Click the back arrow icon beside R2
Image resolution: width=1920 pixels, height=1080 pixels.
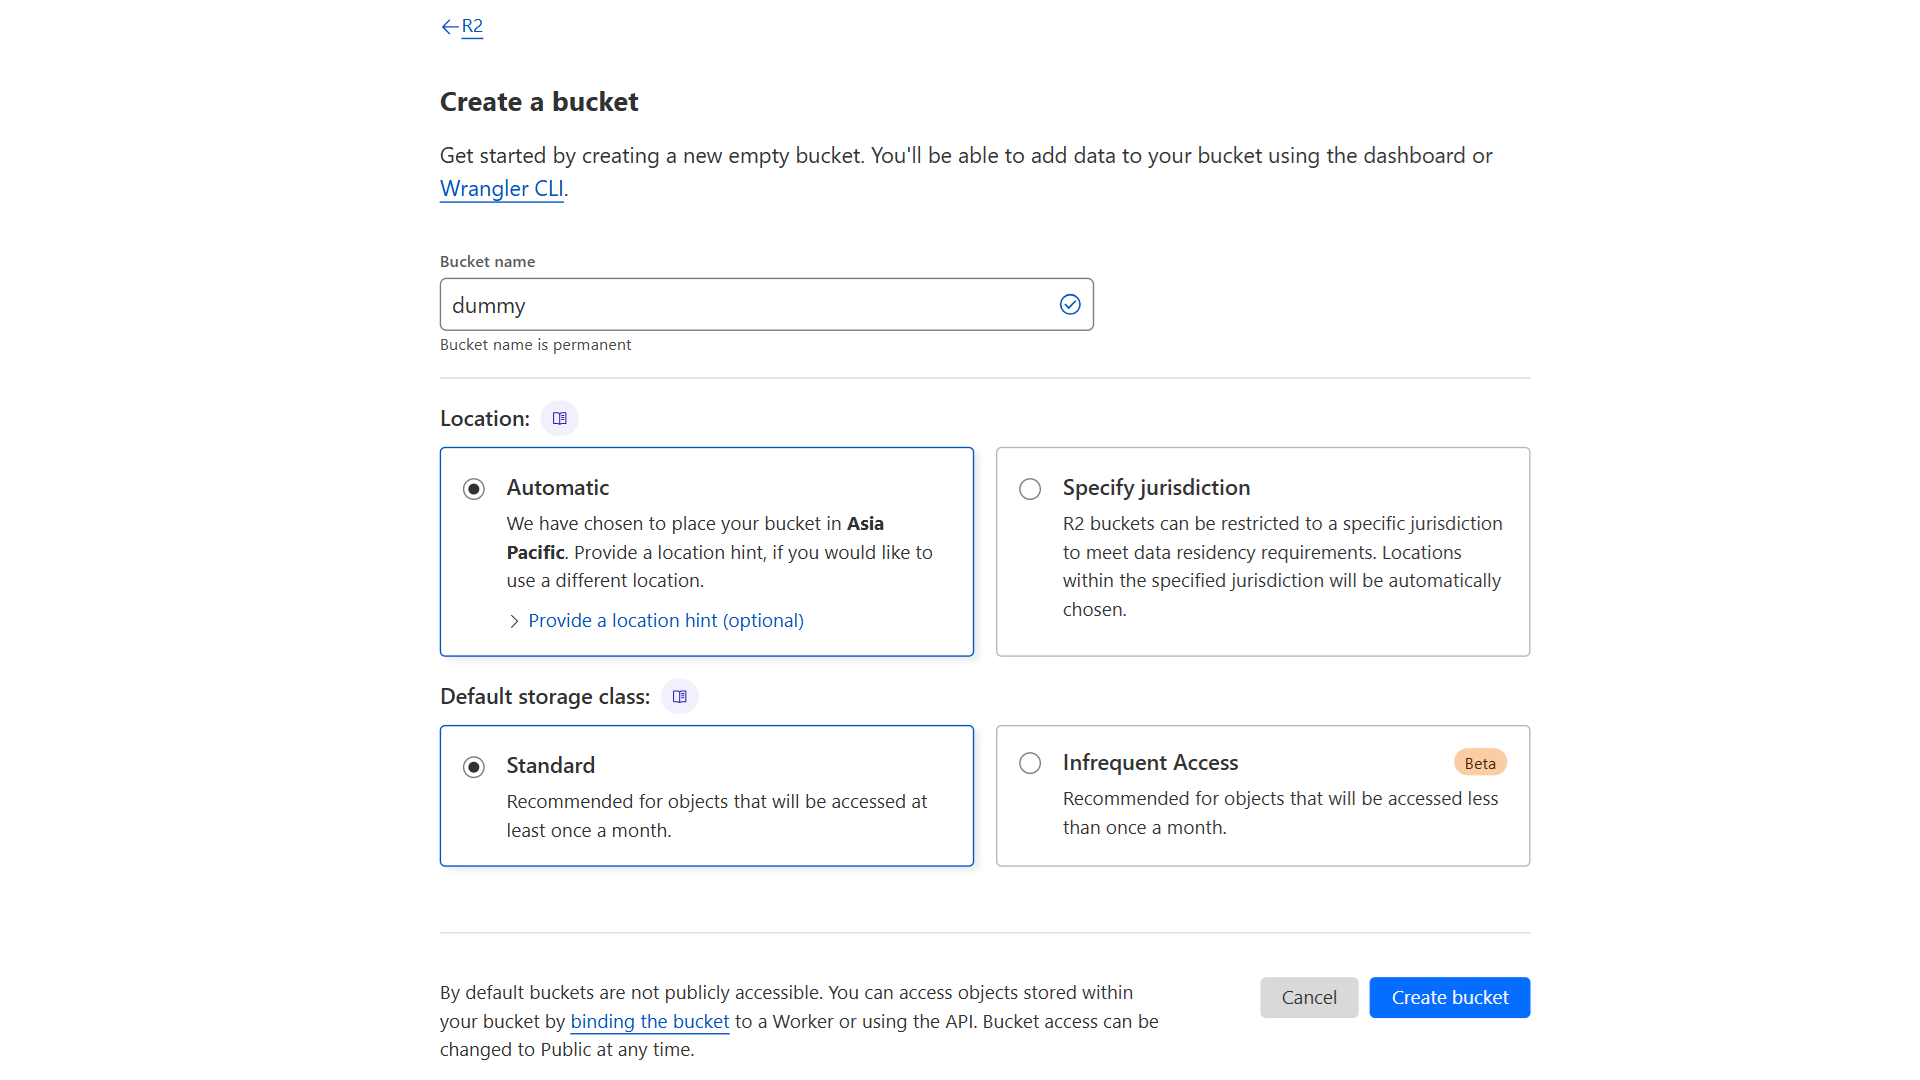pos(449,27)
